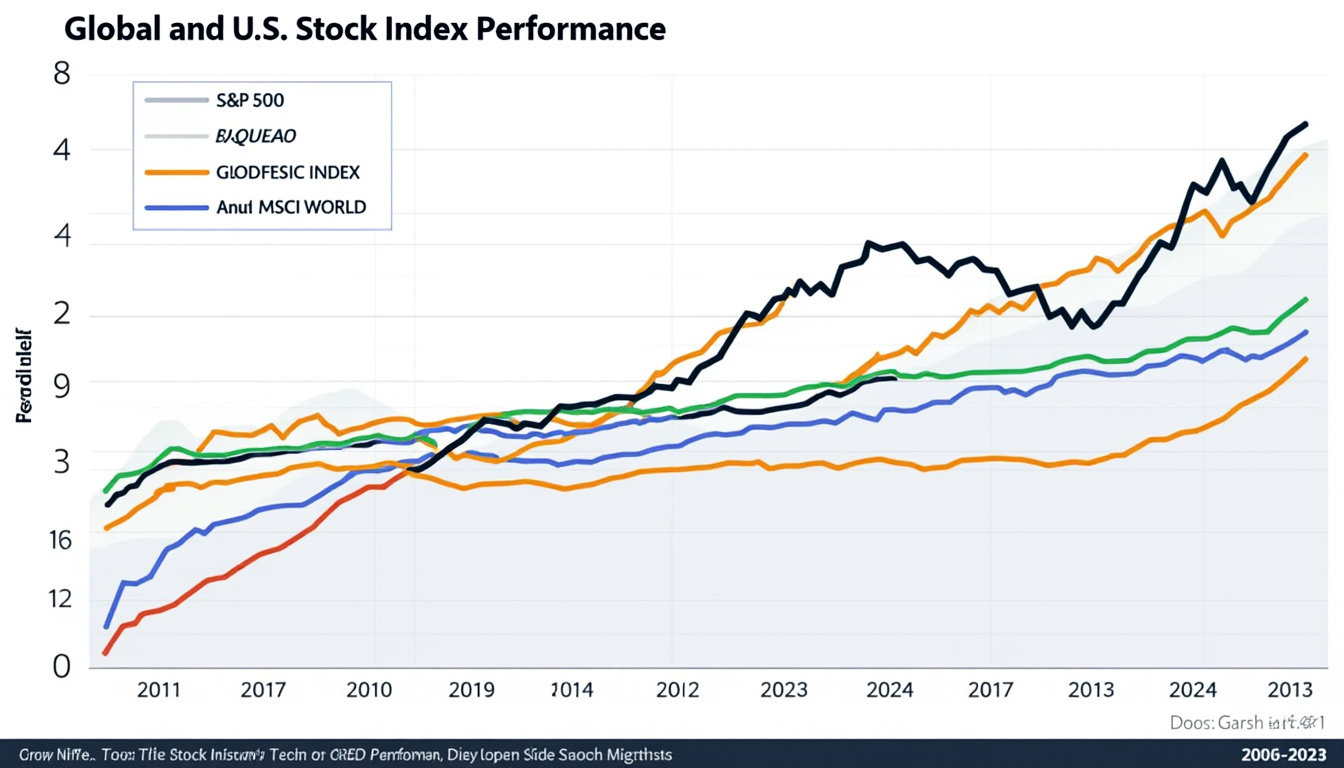Image resolution: width=1344 pixels, height=768 pixels.
Task: Click the dark gray S&P 500 swatch
Action: click(176, 100)
